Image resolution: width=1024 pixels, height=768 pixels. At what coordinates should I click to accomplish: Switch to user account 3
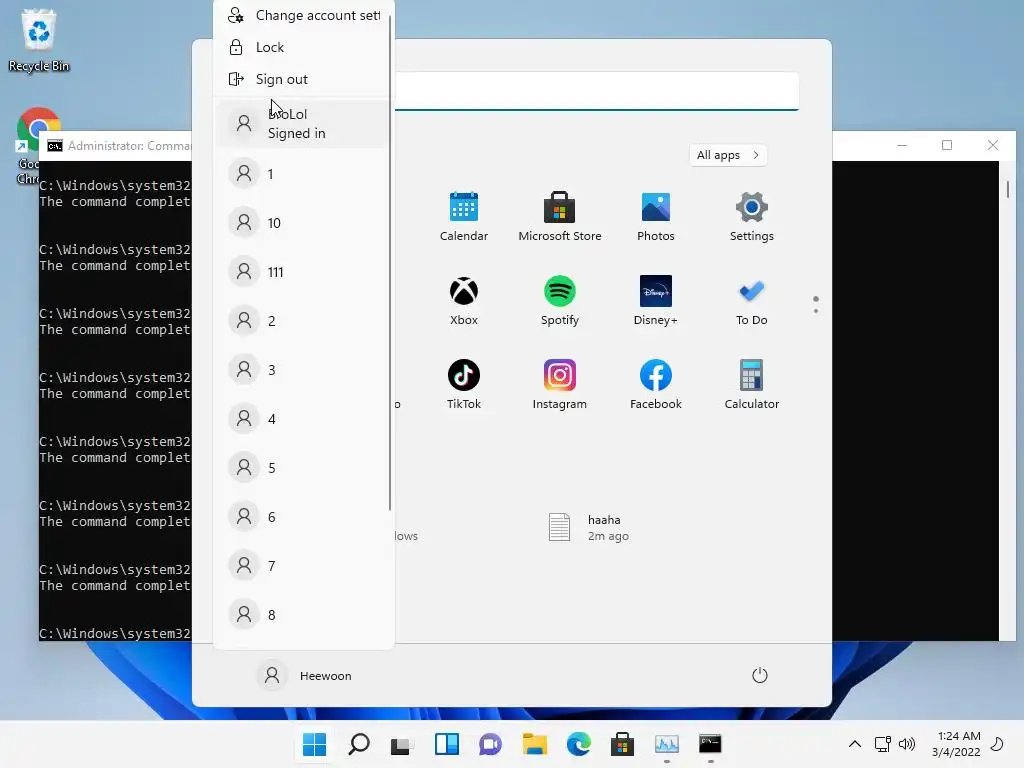(x=303, y=370)
